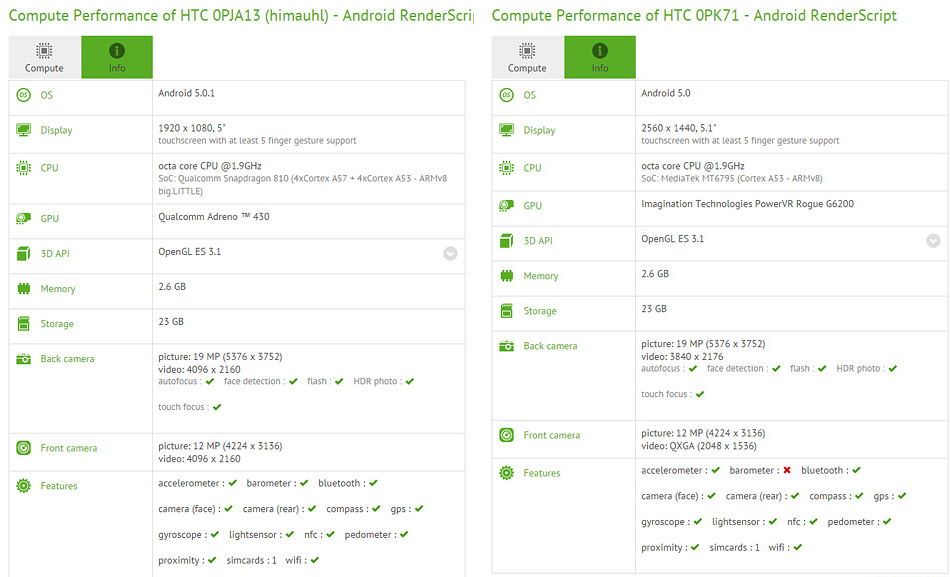Click the Android 5.0.1 OS value
Viewport: 950px width, 577px height.
(x=187, y=93)
